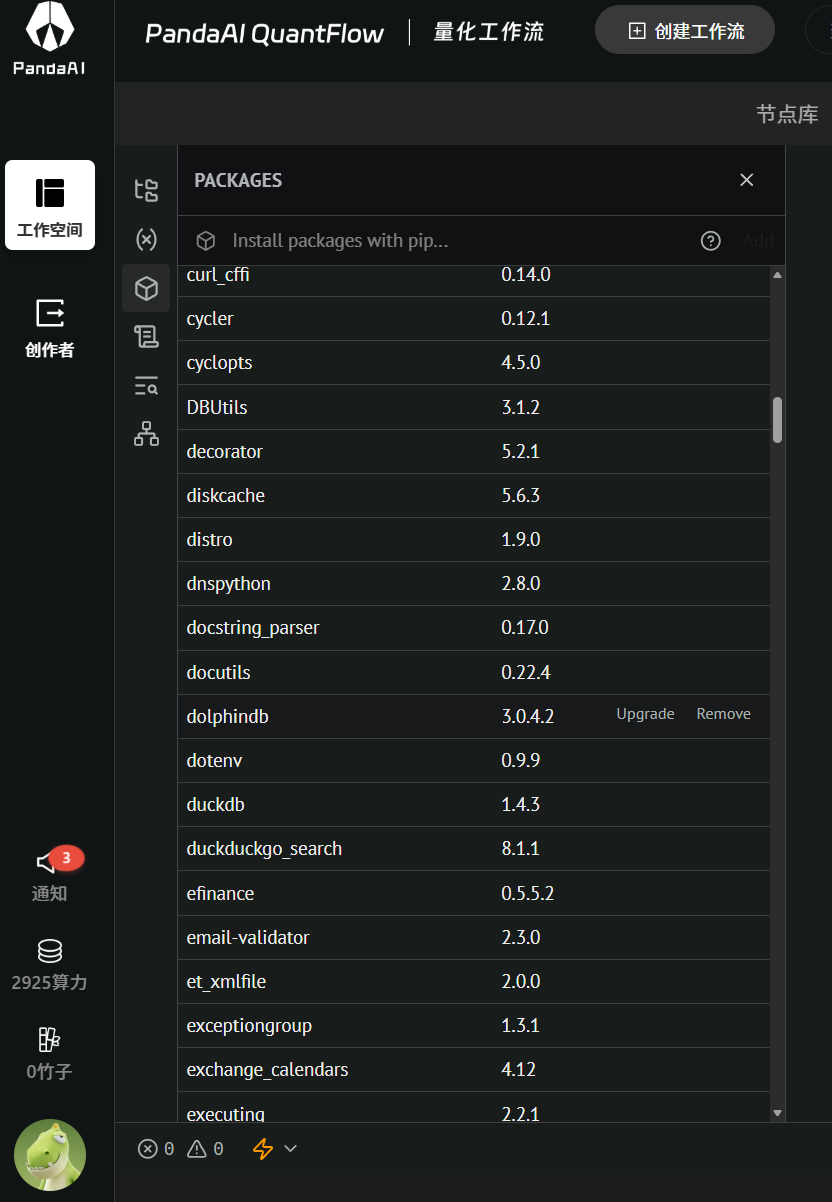
Task: Click the warnings triangle count in status bar
Action: (205, 1149)
